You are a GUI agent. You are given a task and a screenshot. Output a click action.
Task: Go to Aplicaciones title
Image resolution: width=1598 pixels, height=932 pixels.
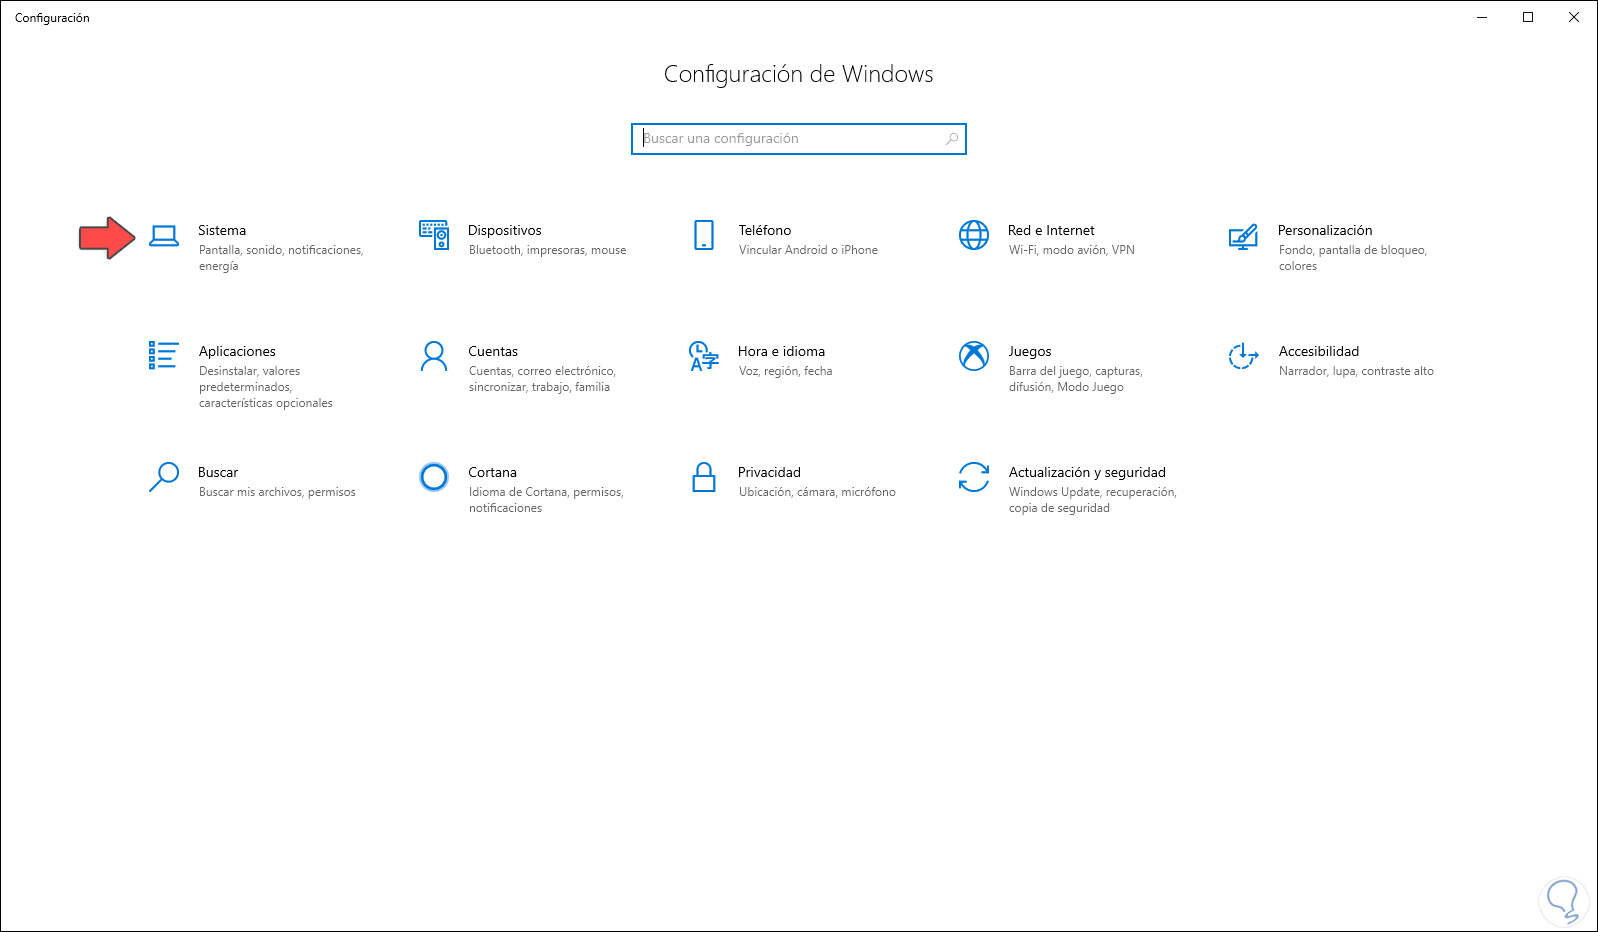click(x=237, y=351)
